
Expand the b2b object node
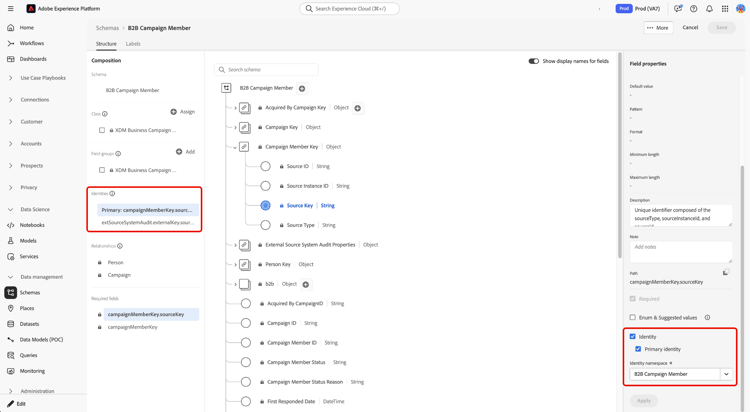click(235, 284)
